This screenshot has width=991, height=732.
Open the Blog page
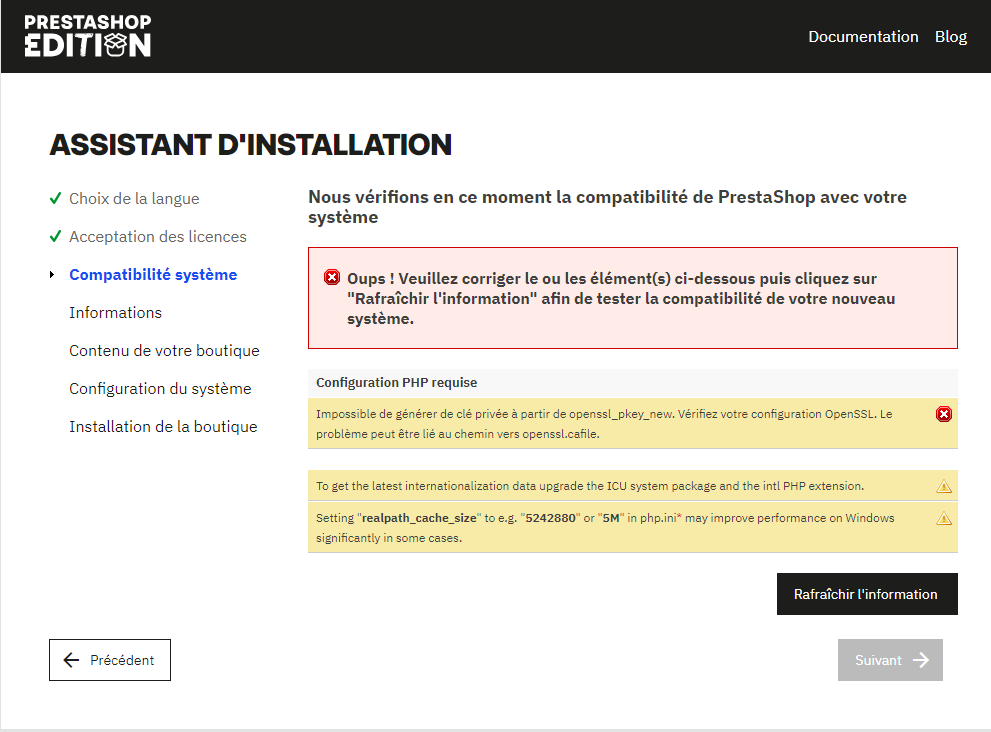coord(950,36)
